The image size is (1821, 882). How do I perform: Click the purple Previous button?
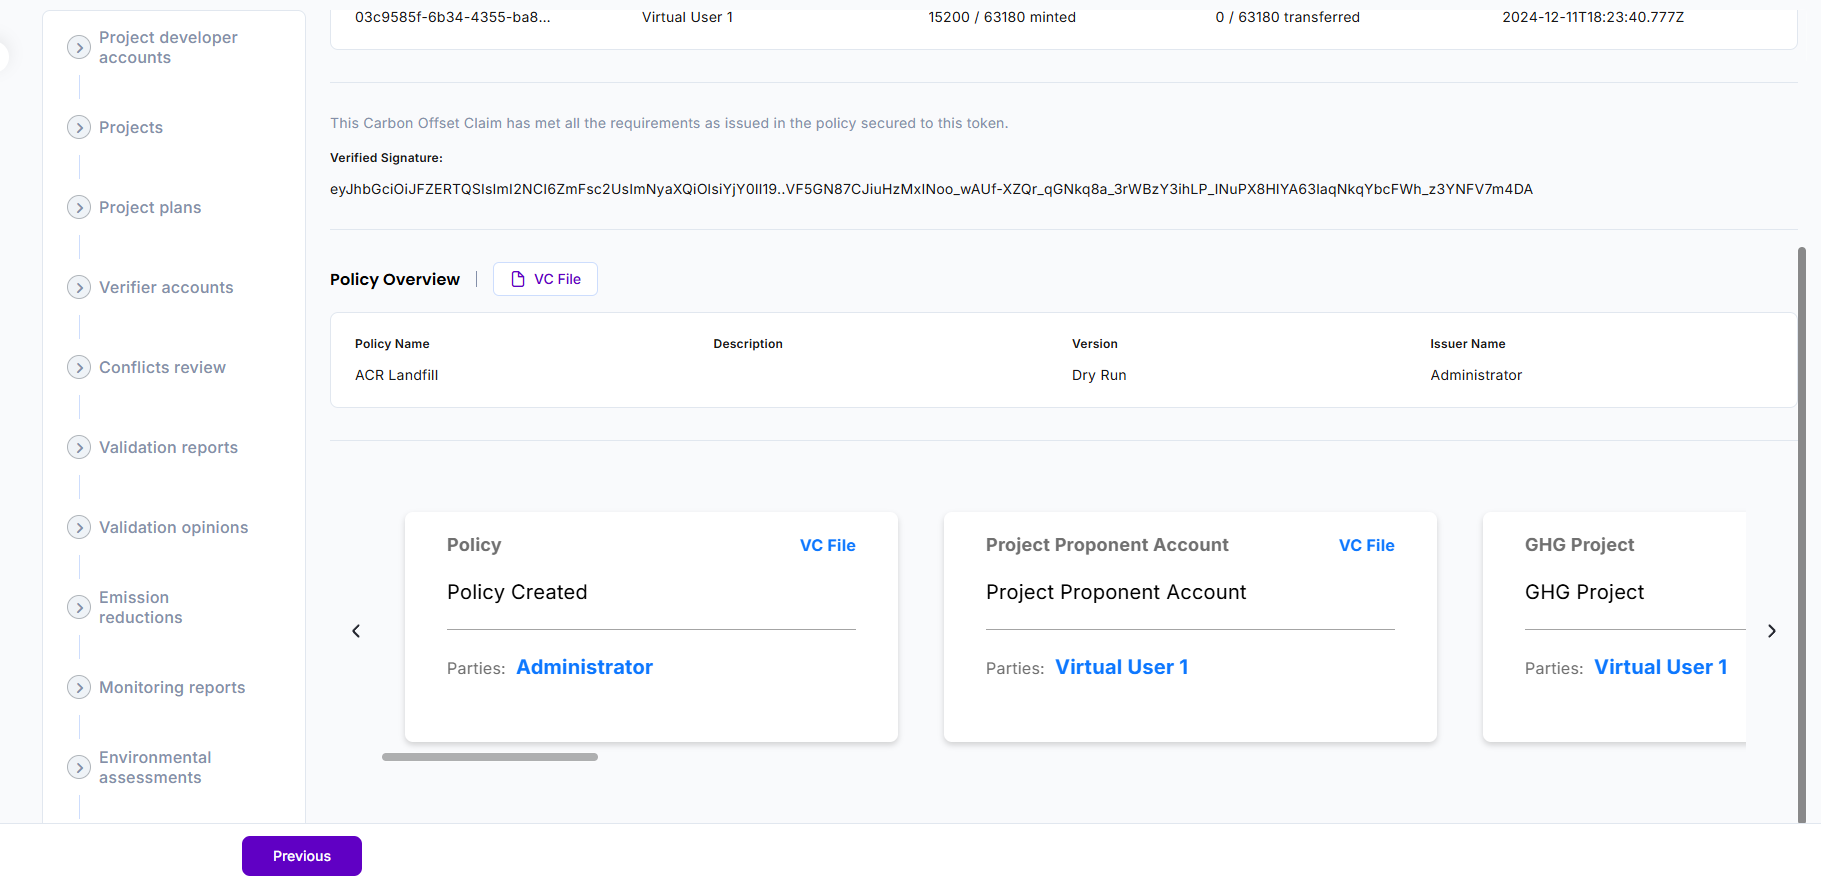pos(302,856)
